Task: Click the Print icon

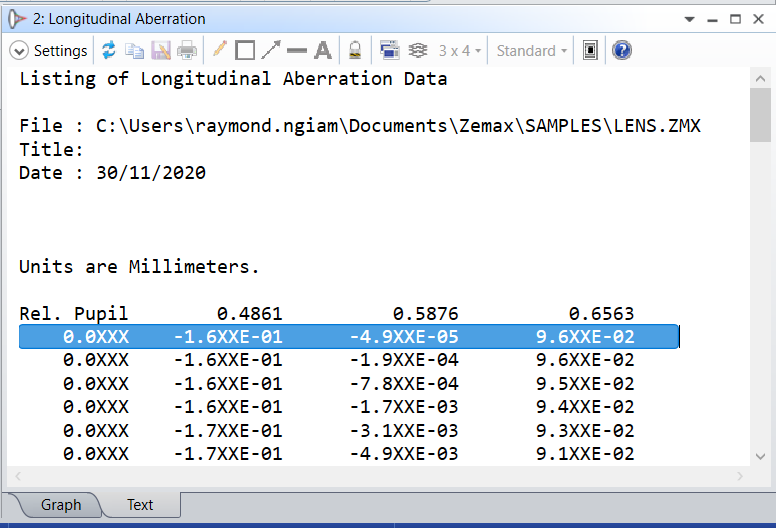Action: [187, 50]
